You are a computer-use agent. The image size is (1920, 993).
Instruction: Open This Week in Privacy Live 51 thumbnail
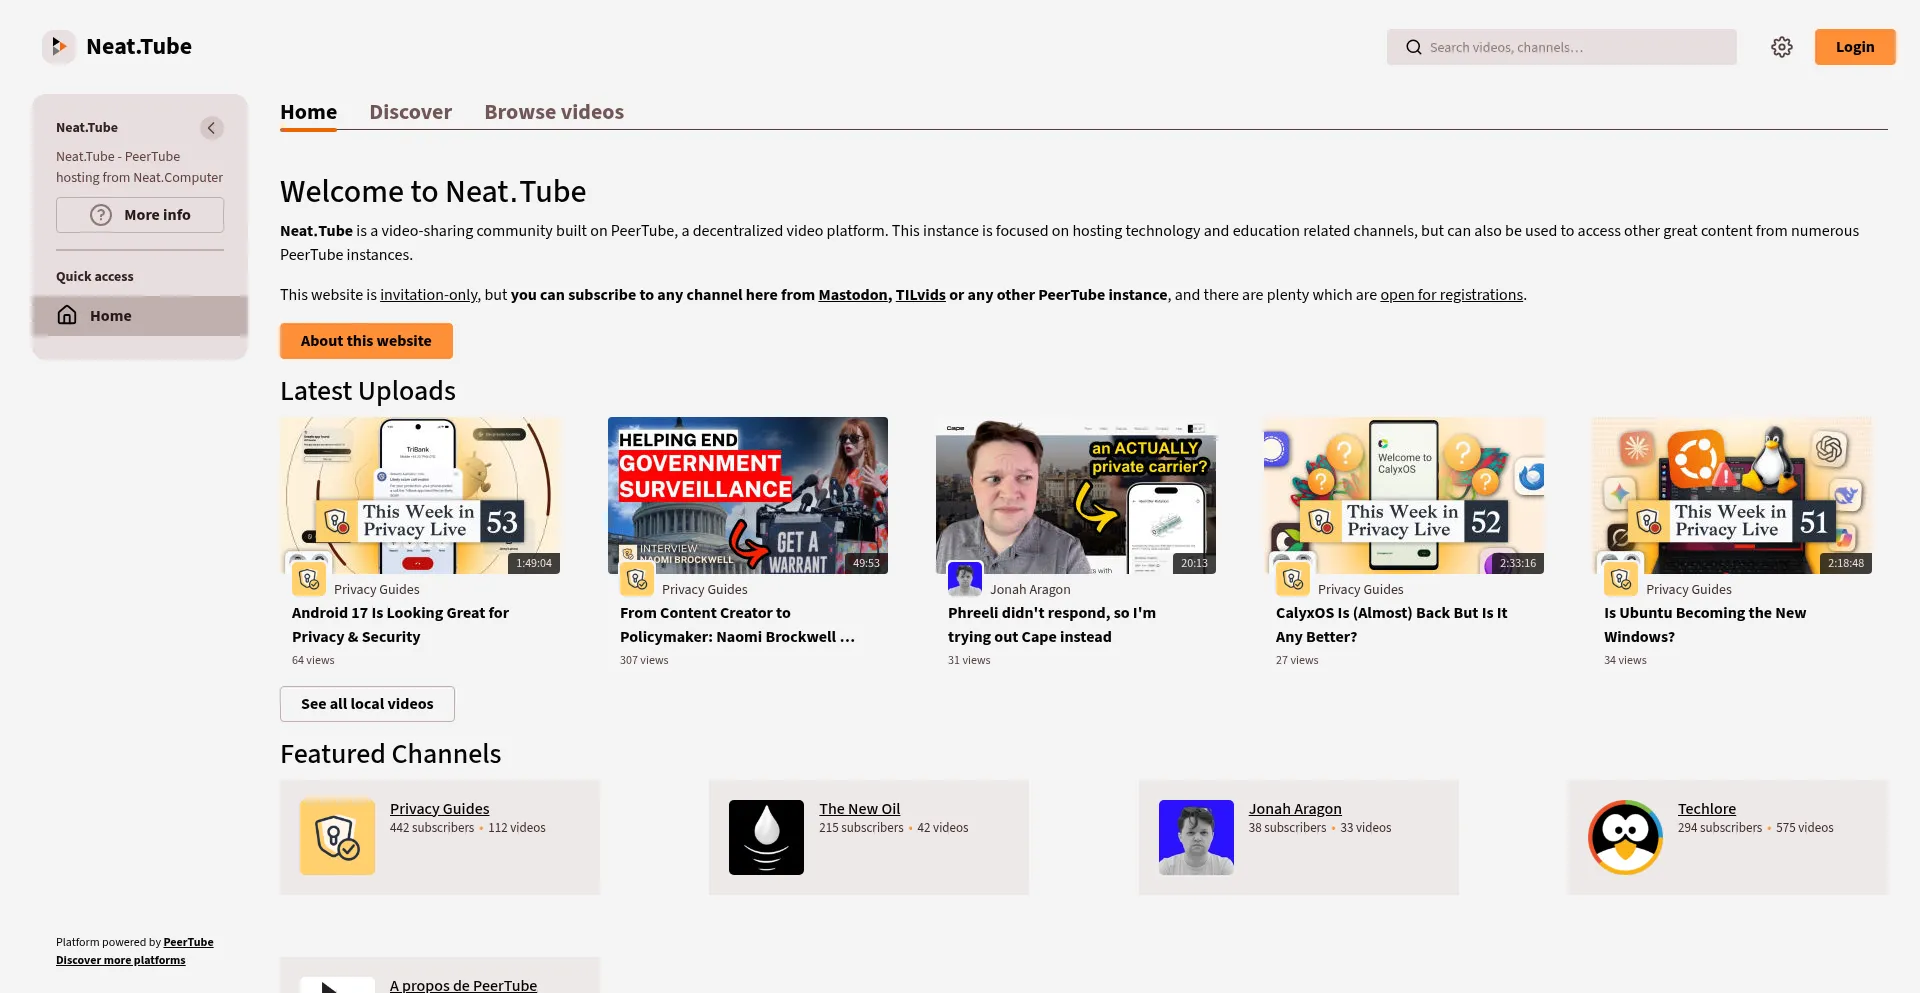pyautogui.click(x=1732, y=495)
